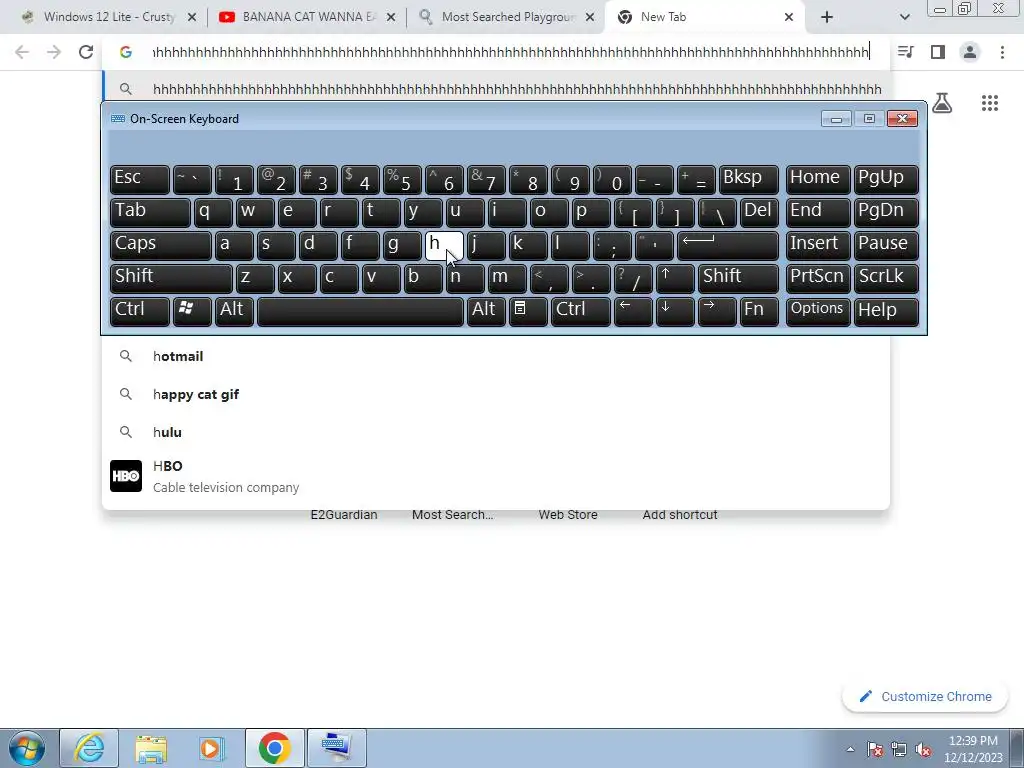Image resolution: width=1024 pixels, height=768 pixels.
Task: Open the Chrome three-dot menu
Action: 1002,52
